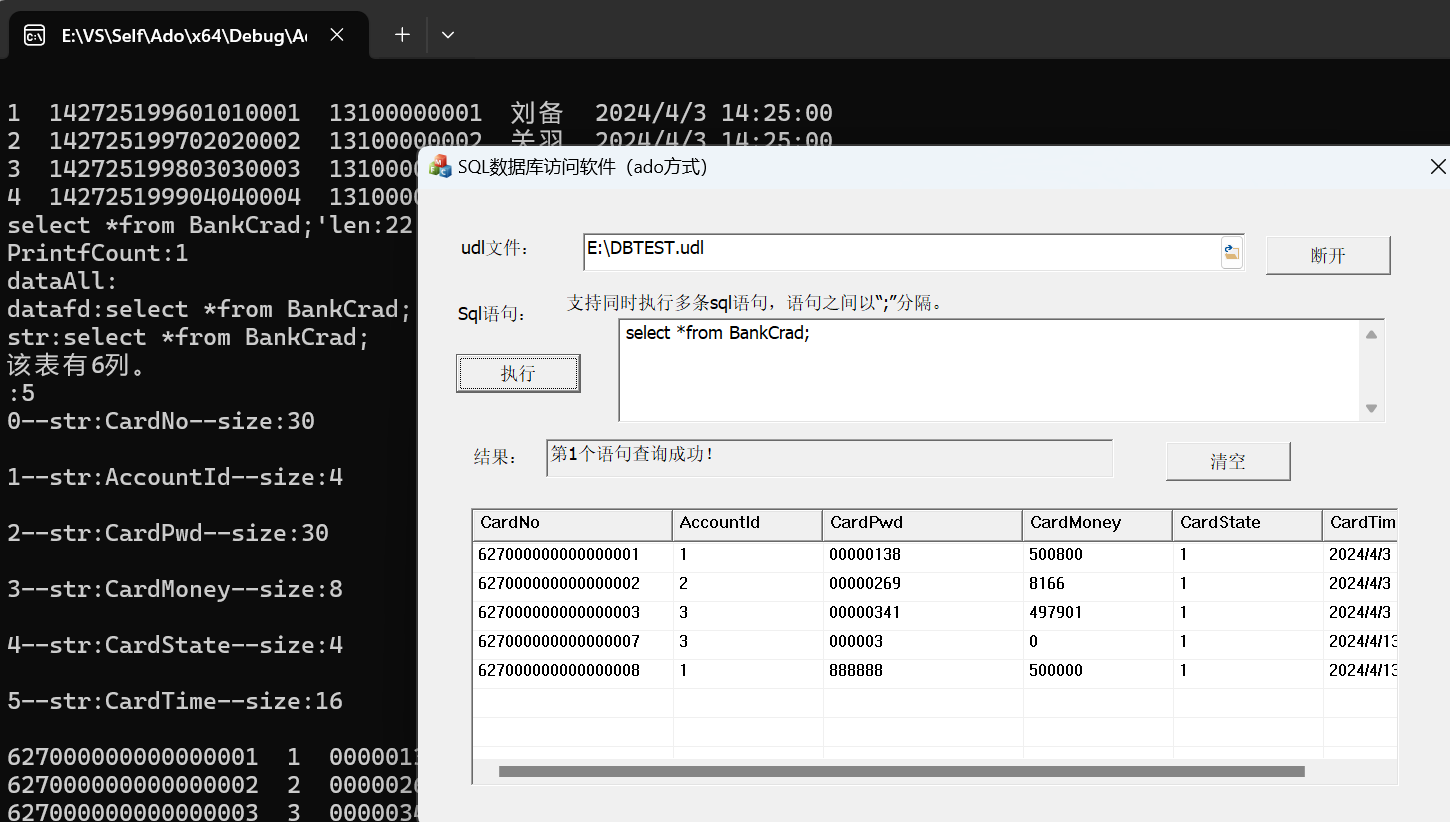The width and height of the screenshot is (1450, 822).
Task: Click the table horizontal scrollbar thumb
Action: click(x=901, y=771)
